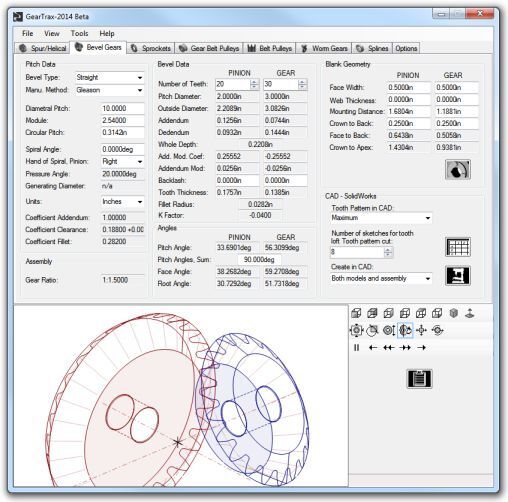Expand the Manu. Method Gleason dropdown
The image size is (508, 502).
coord(110,90)
